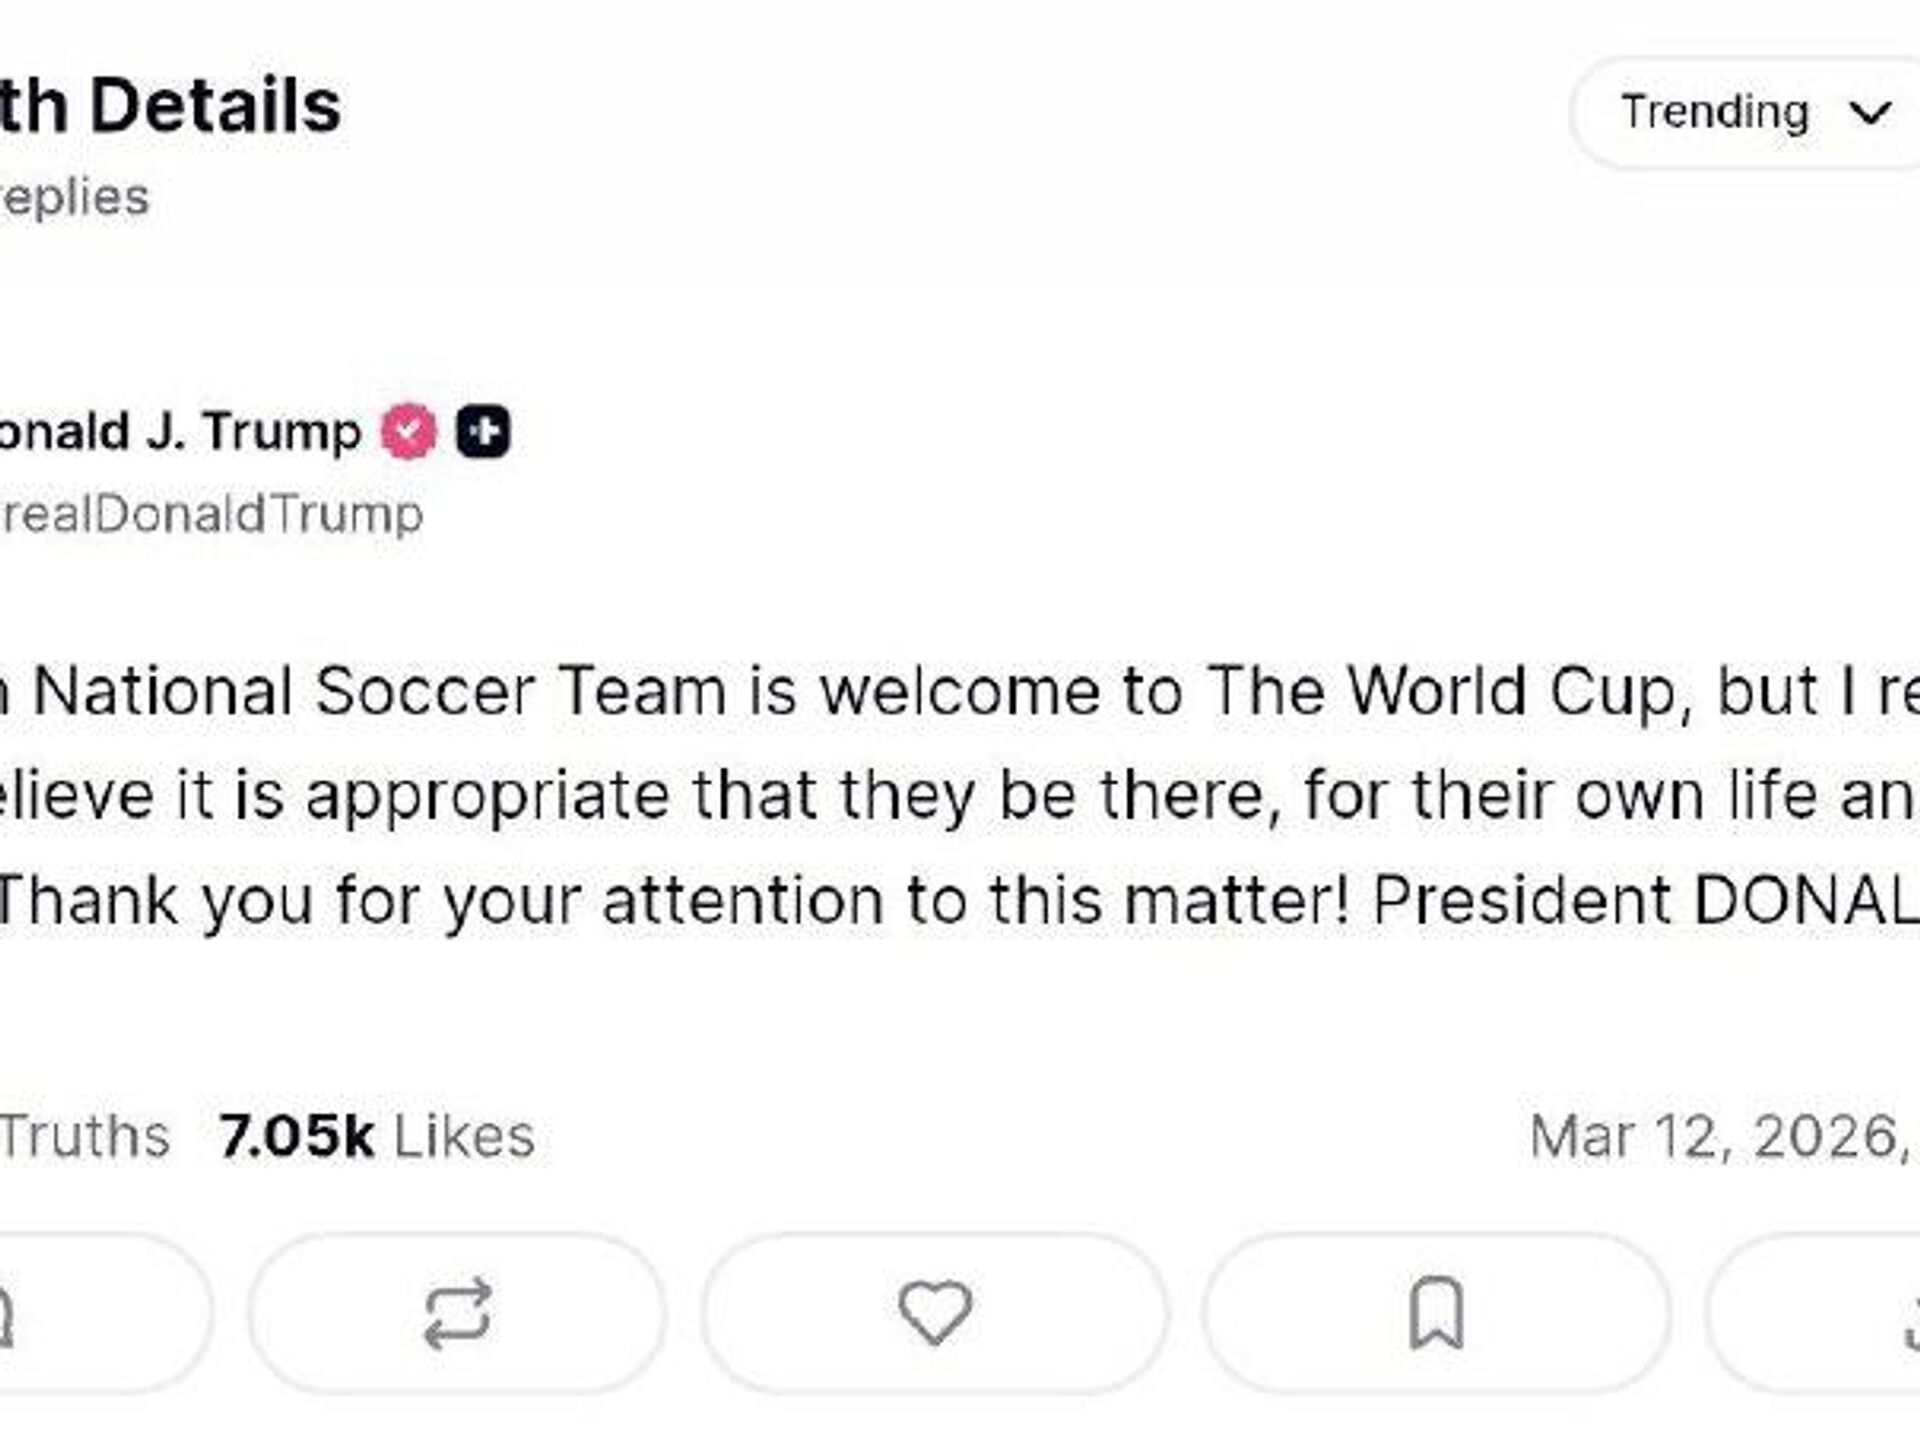The width and height of the screenshot is (1920, 1437).
Task: Click the Mar 12, 2026 timestamp
Action: point(1720,1137)
